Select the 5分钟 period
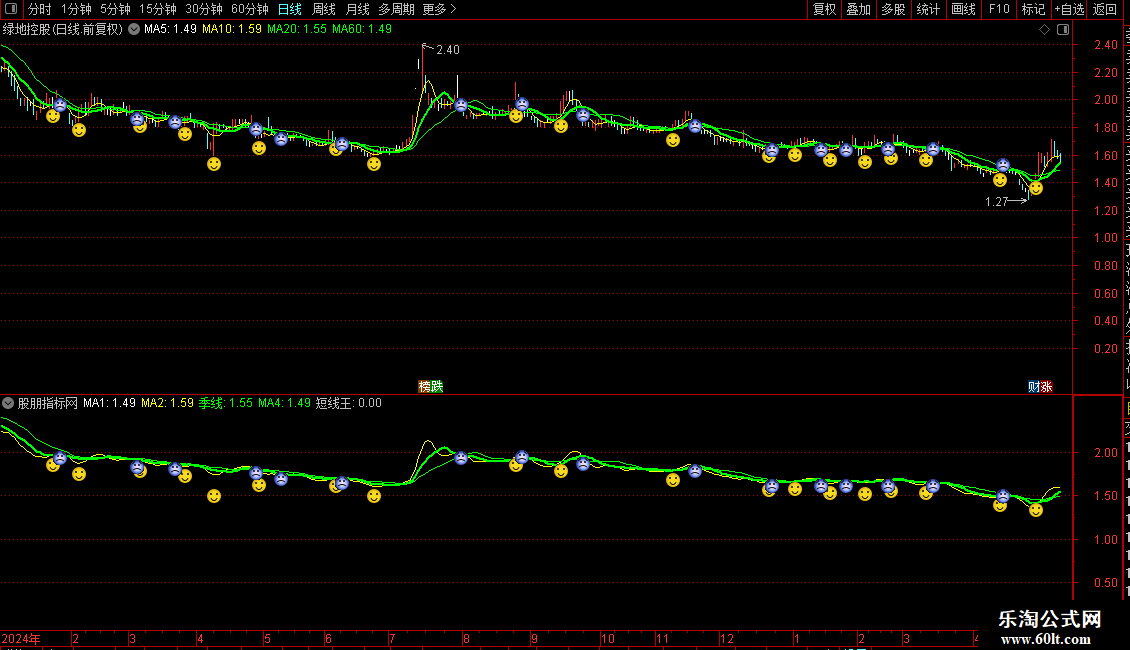Image resolution: width=1130 pixels, height=650 pixels. coord(115,9)
